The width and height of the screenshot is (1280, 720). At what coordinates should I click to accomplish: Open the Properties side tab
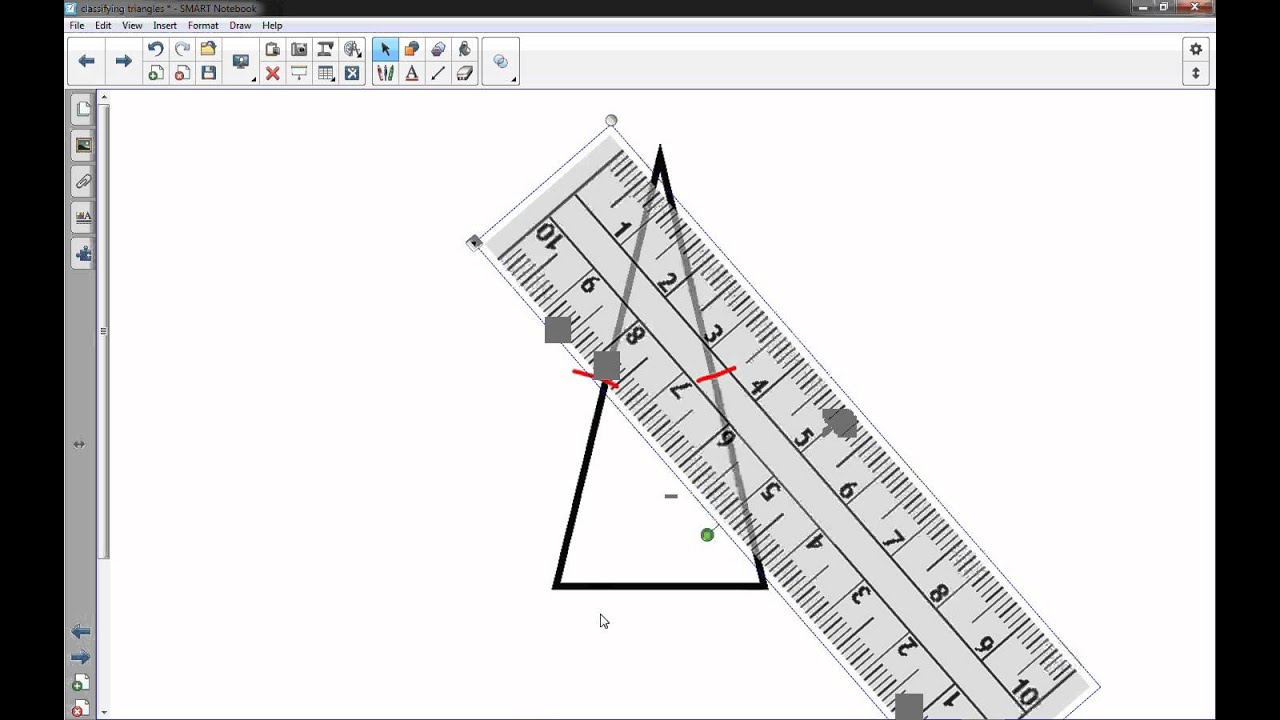pyautogui.click(x=83, y=217)
